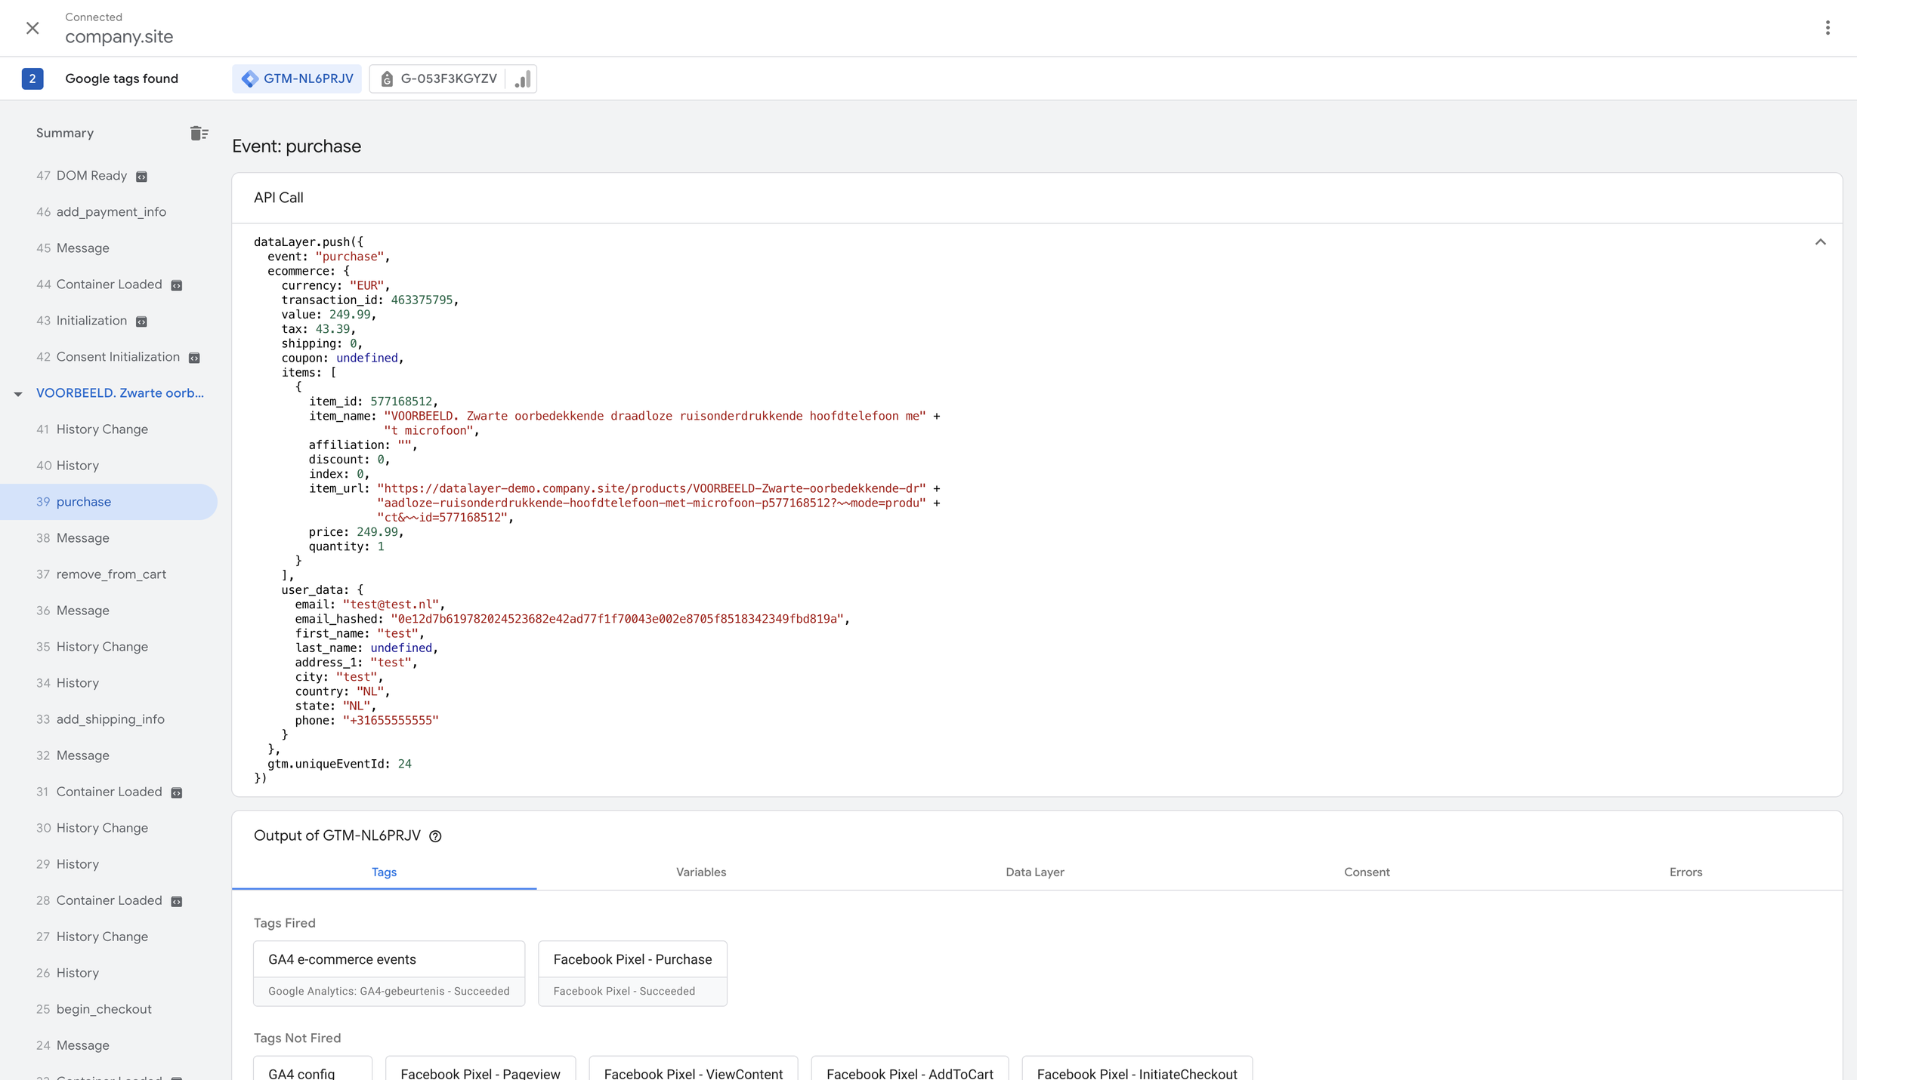Click the analytics bar chart icon
Screen dimensions: 1920x1080
(x=522, y=79)
